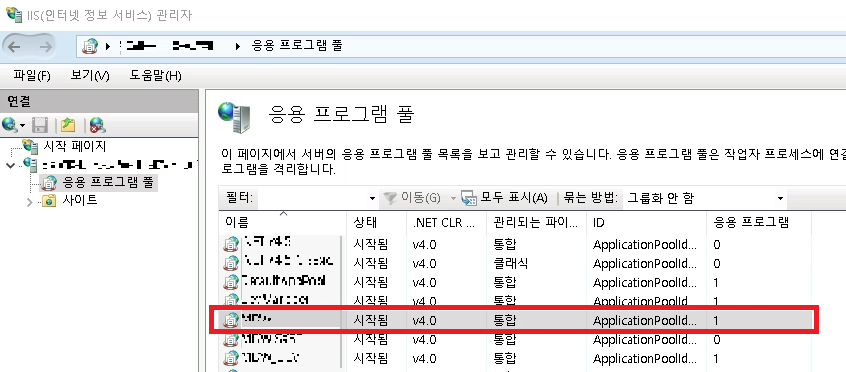
Task: Click the 시작 페이지 icon in the tree
Action: 30,146
